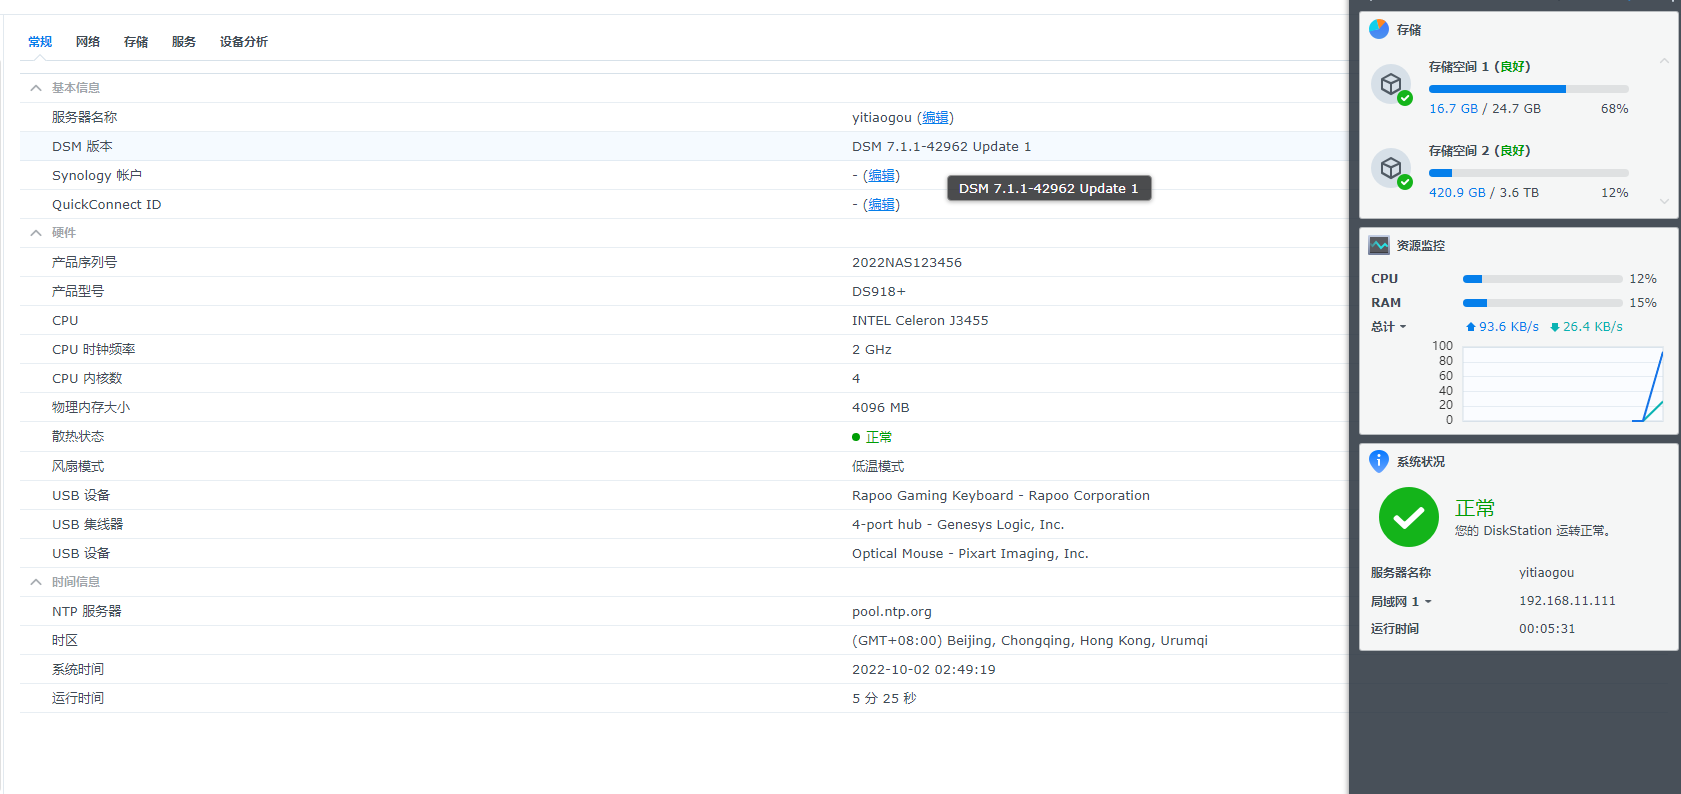The height and width of the screenshot is (794, 1681).
Task: Click the DS918+ model value
Action: tap(878, 291)
